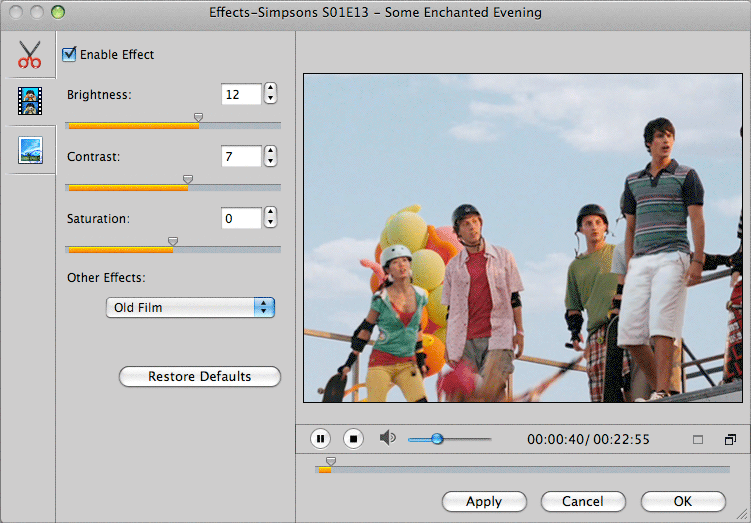Increase Contrast with up stepper arrow
751x523 pixels.
[271, 150]
